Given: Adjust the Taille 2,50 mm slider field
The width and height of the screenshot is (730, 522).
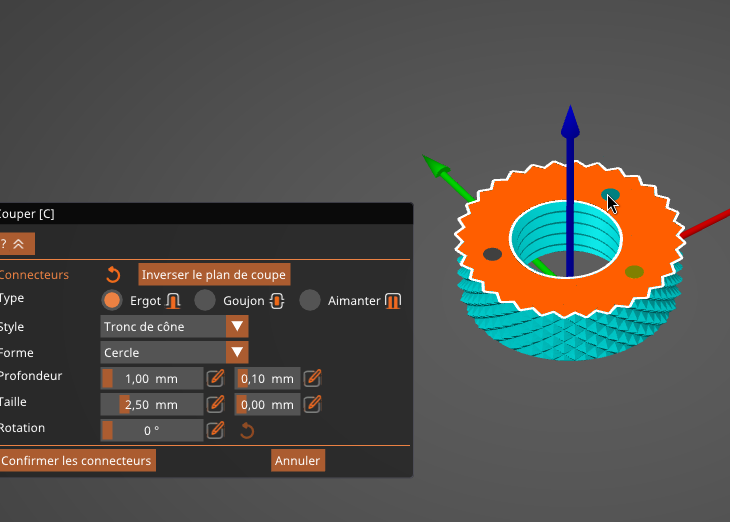Looking at the screenshot, I should click(x=152, y=405).
